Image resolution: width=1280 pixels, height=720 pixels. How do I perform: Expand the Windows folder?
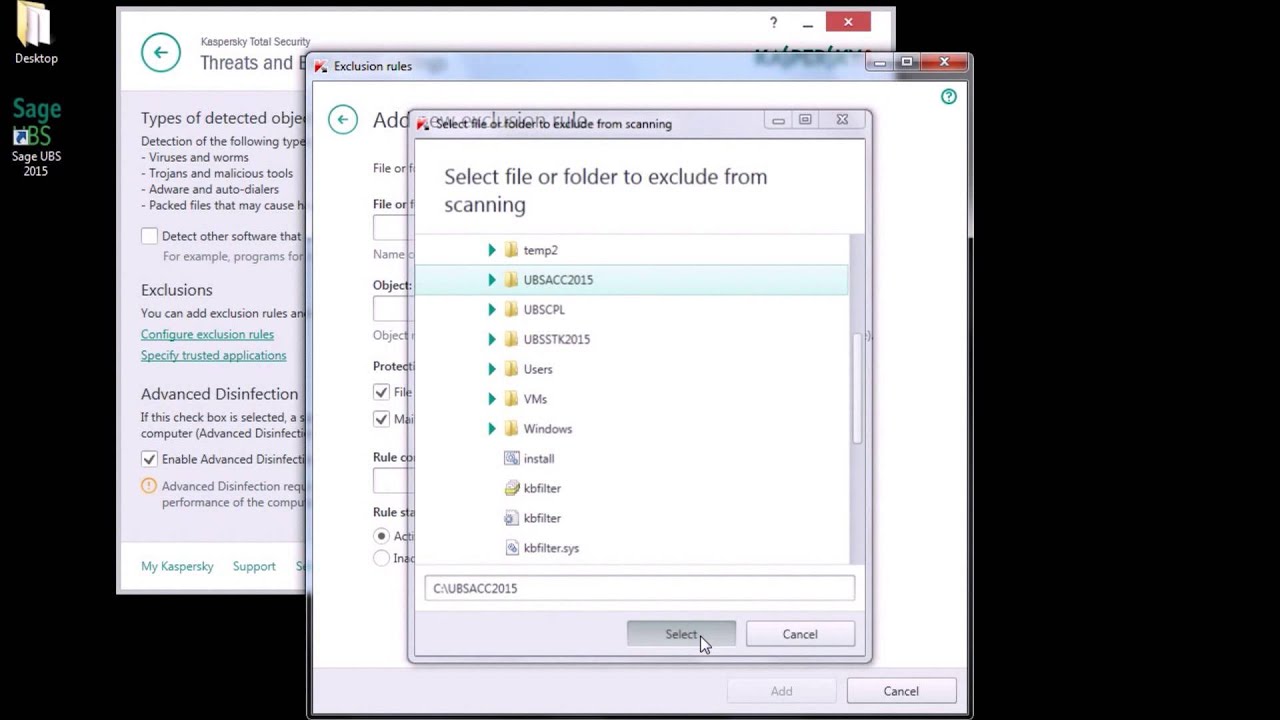click(491, 429)
